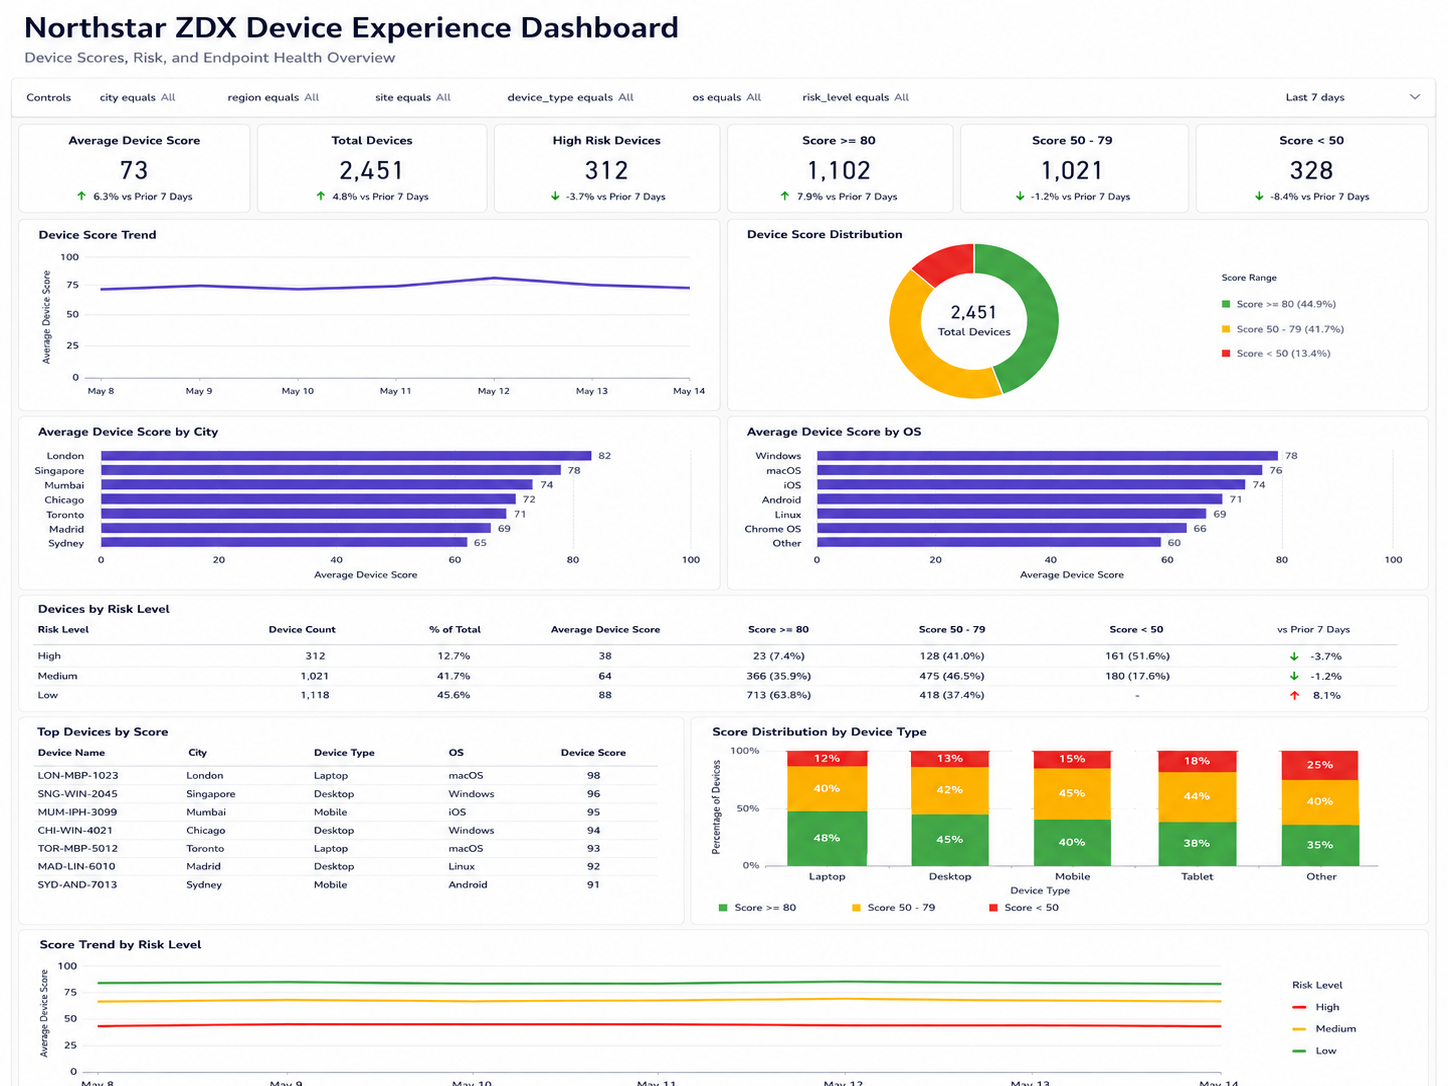Click the green up arrow under Total Devices
Image resolution: width=1448 pixels, height=1086 pixels.
(x=321, y=196)
